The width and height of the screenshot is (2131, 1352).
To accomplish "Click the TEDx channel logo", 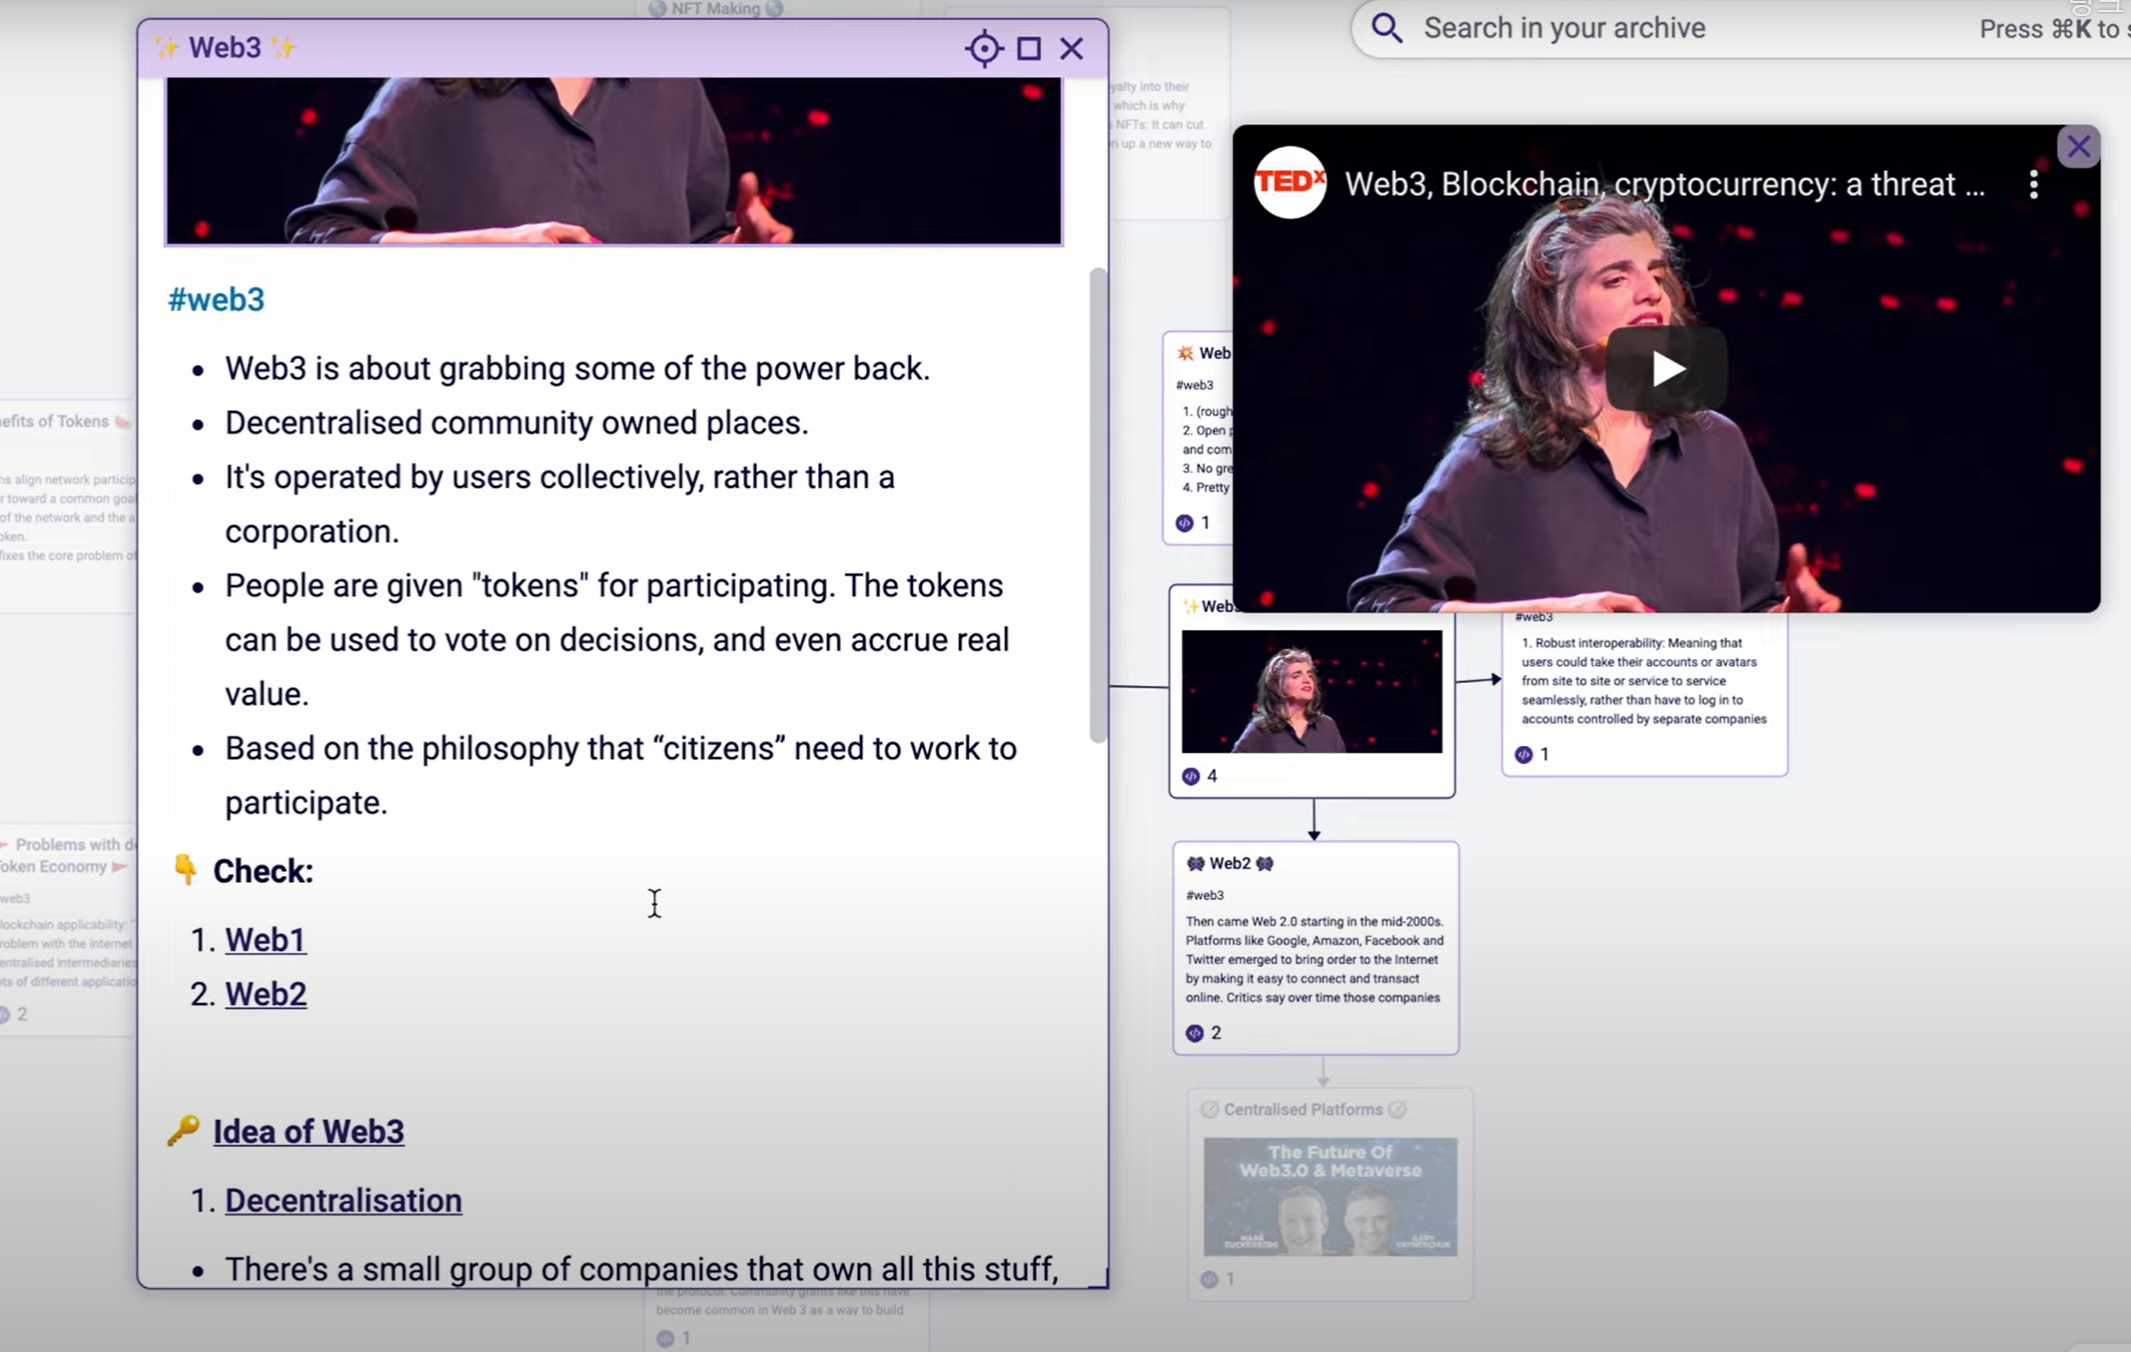I will point(1290,182).
